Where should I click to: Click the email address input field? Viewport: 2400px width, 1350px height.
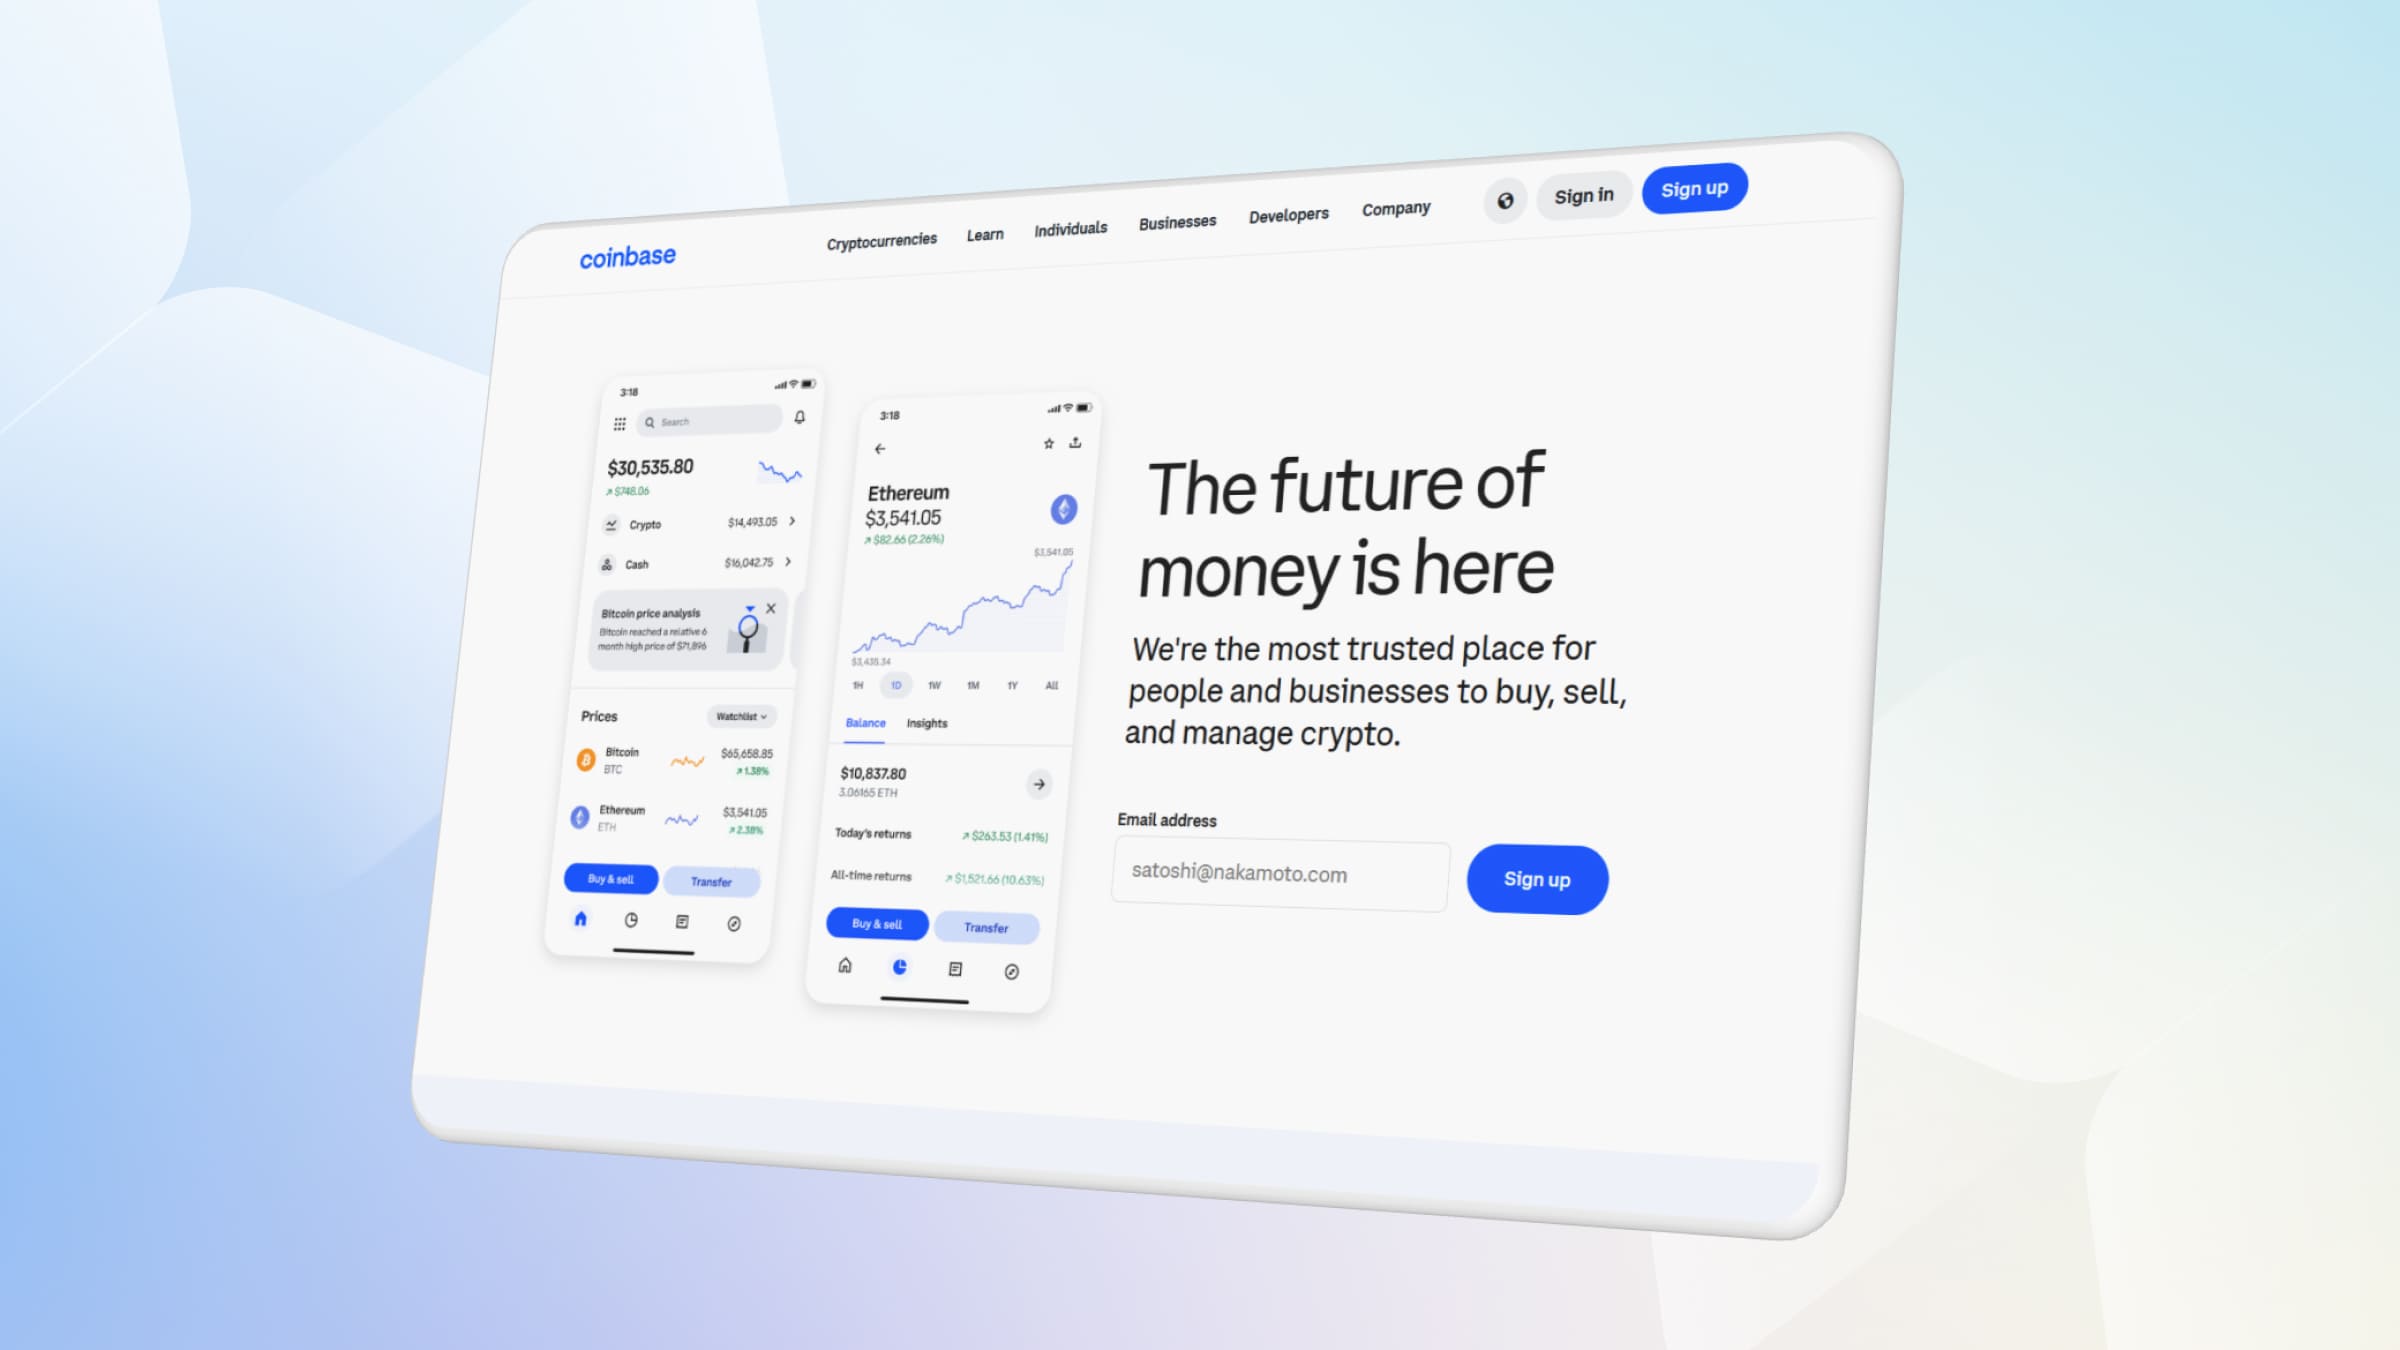pyautogui.click(x=1279, y=874)
